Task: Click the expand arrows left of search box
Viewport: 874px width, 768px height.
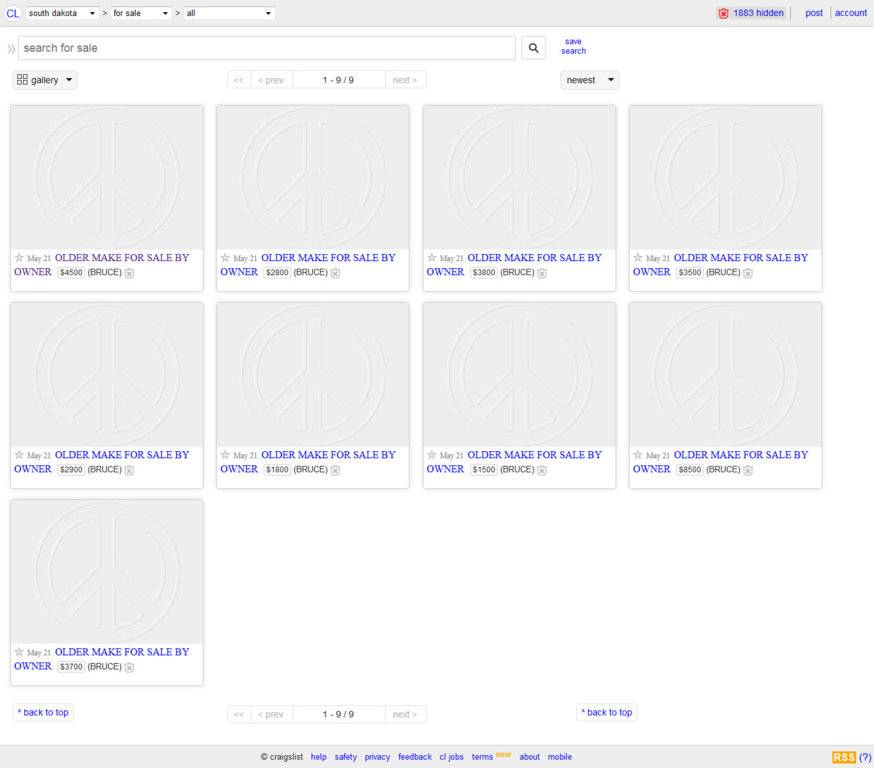Action: pos(11,48)
